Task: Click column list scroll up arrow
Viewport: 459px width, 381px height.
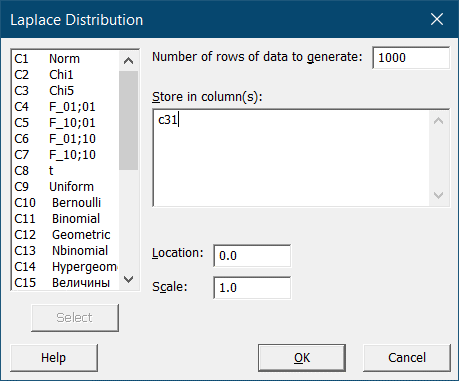Action: click(x=128, y=61)
